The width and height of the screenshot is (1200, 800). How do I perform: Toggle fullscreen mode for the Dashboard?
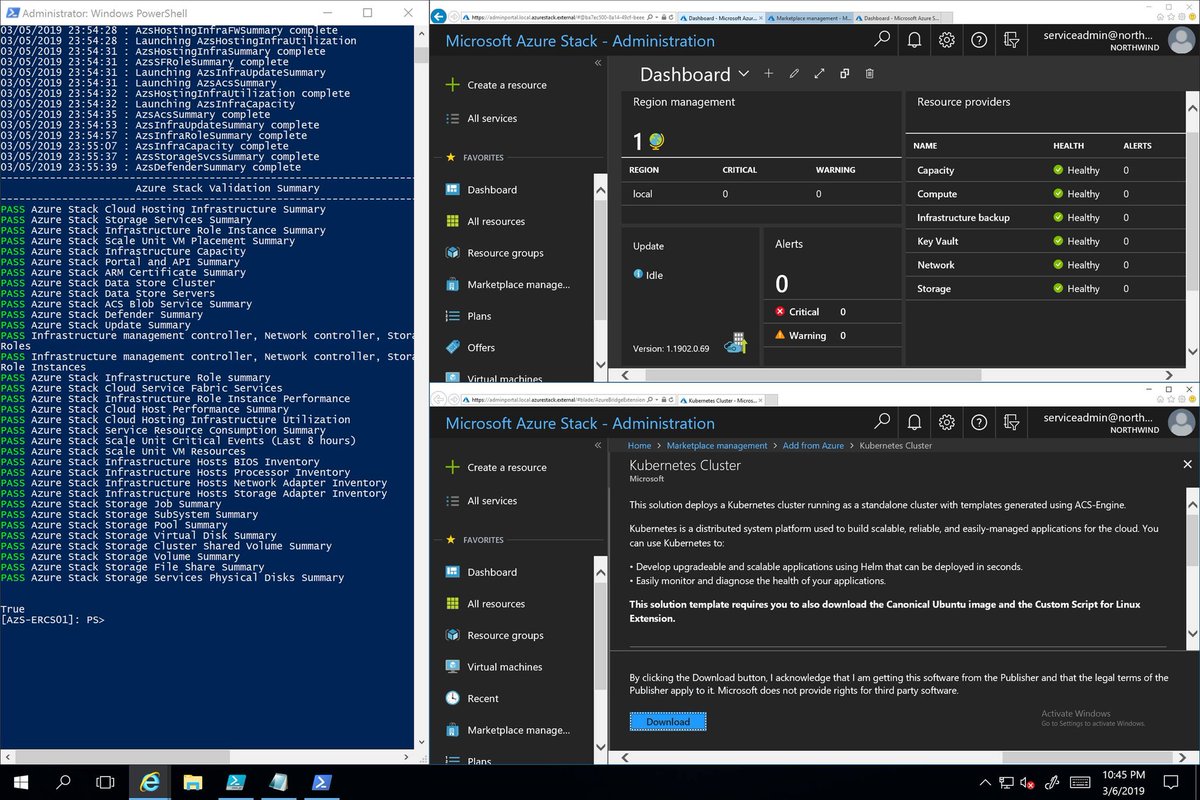[x=820, y=74]
